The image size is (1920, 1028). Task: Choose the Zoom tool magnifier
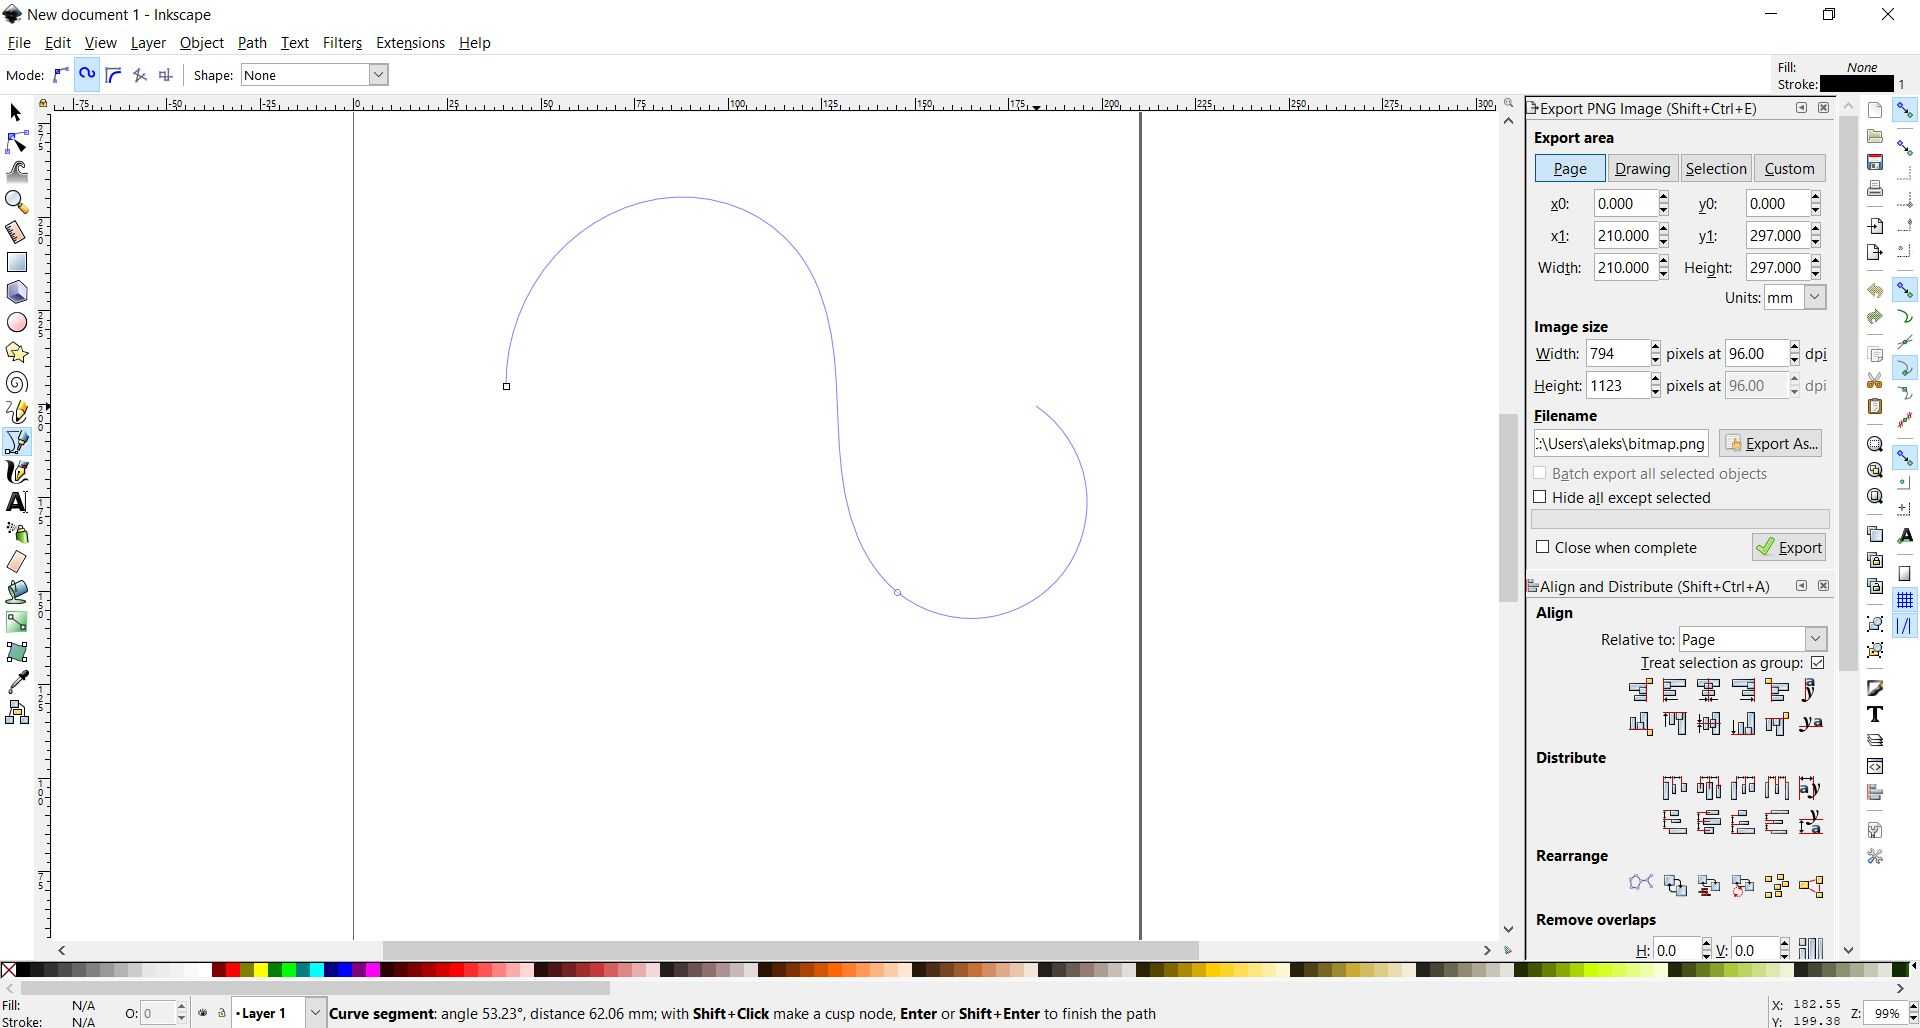click(17, 202)
